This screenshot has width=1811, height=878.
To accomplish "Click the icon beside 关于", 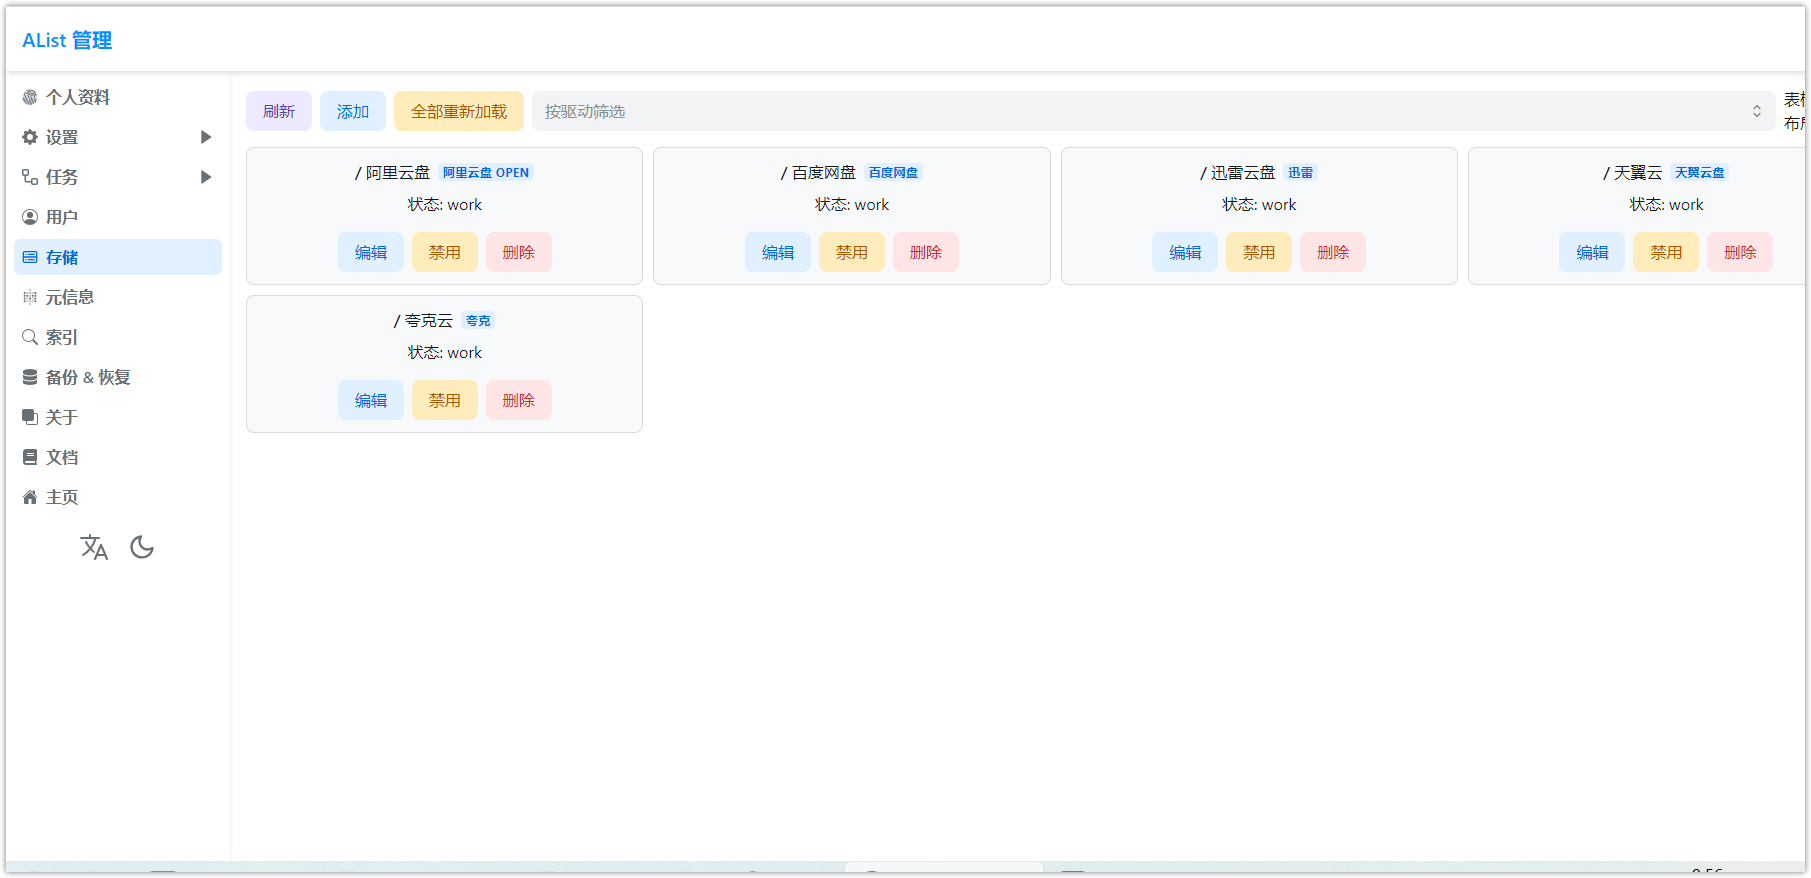I will (30, 417).
